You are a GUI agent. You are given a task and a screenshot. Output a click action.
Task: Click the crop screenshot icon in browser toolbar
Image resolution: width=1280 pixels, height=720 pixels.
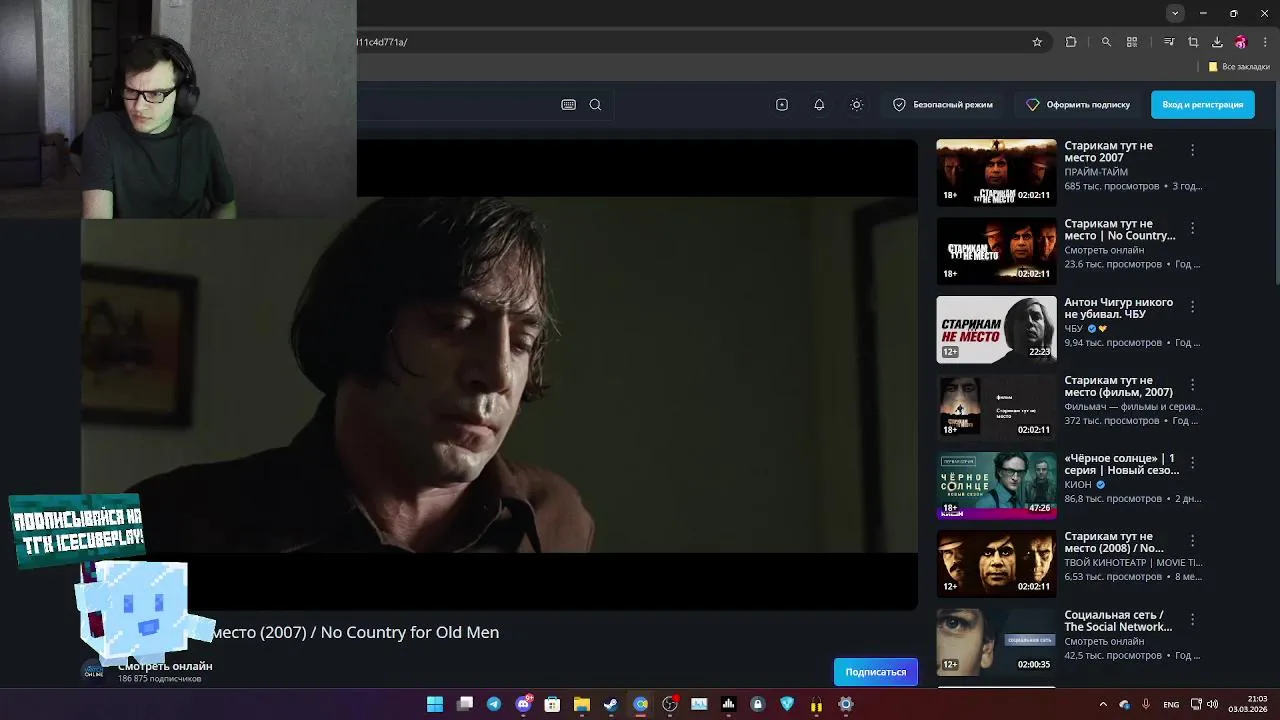point(1193,42)
